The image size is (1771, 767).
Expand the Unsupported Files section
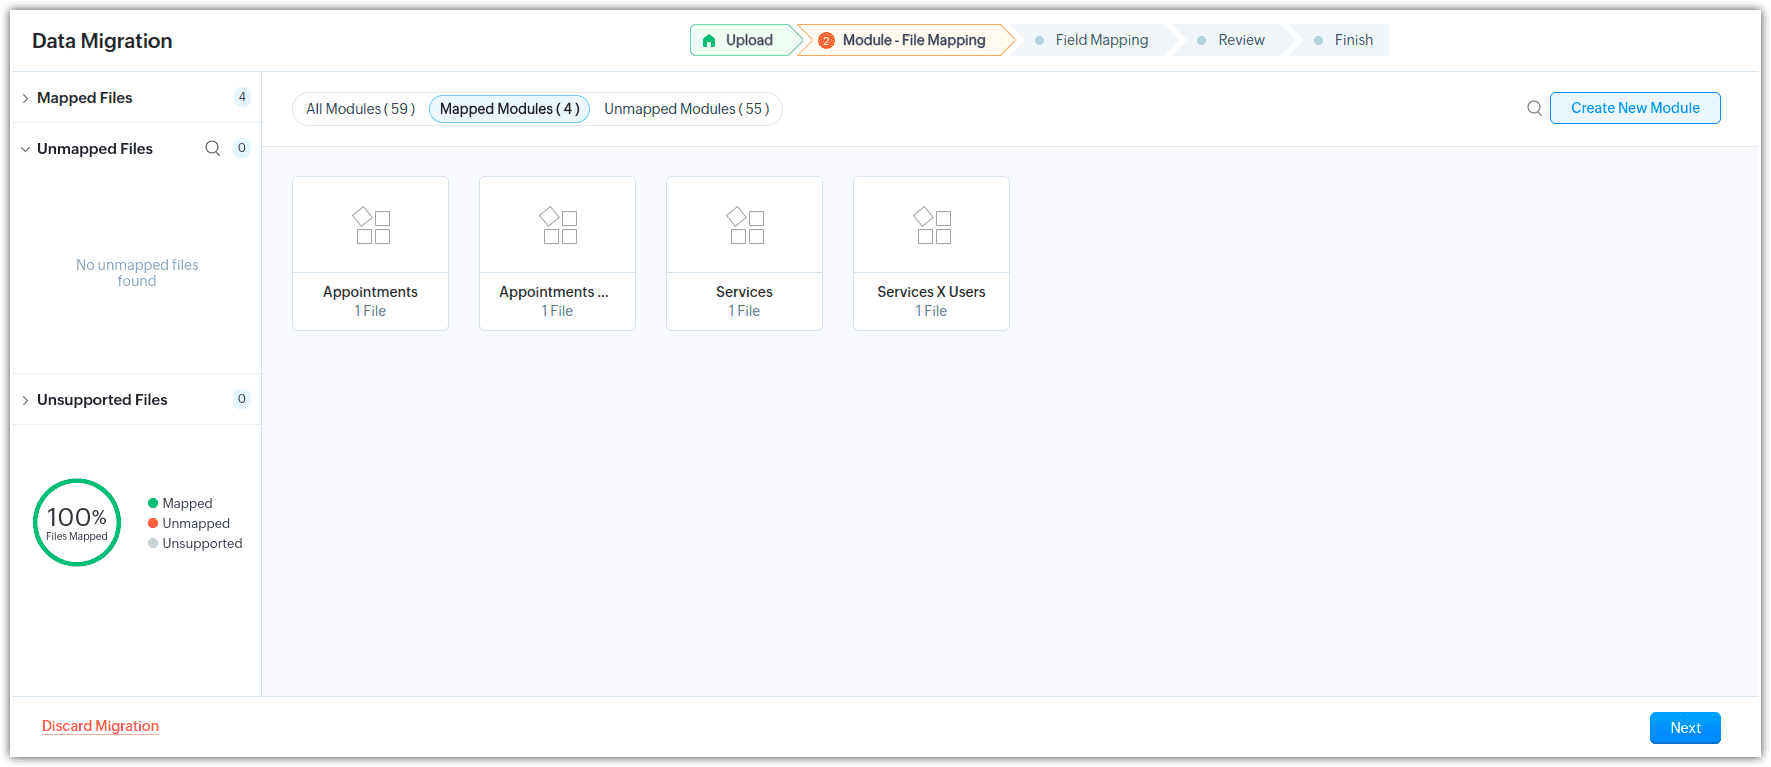click(x=26, y=400)
